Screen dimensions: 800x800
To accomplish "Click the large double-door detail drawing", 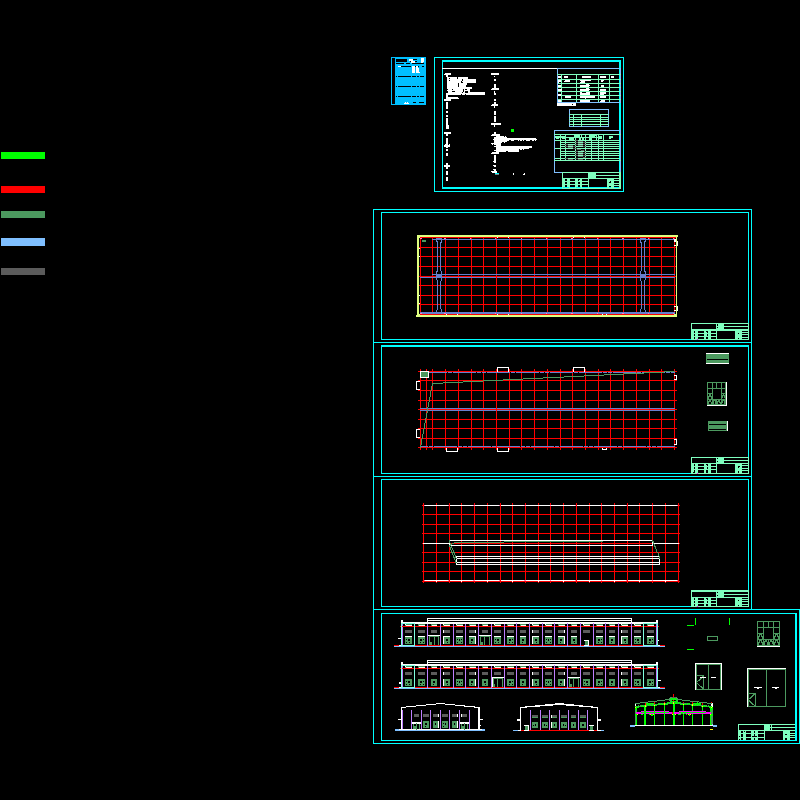I will pyautogui.click(x=766, y=687).
